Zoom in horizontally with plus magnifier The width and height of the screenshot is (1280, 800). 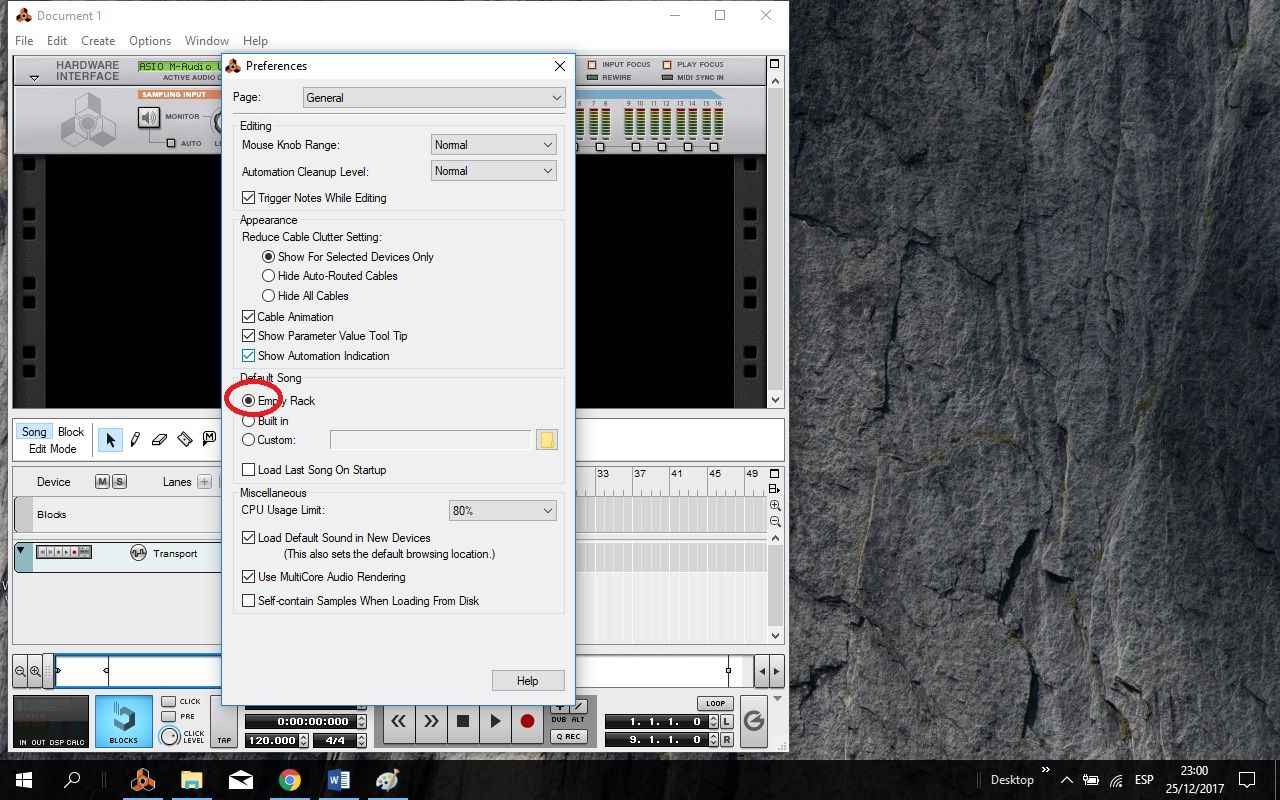[x=35, y=671]
